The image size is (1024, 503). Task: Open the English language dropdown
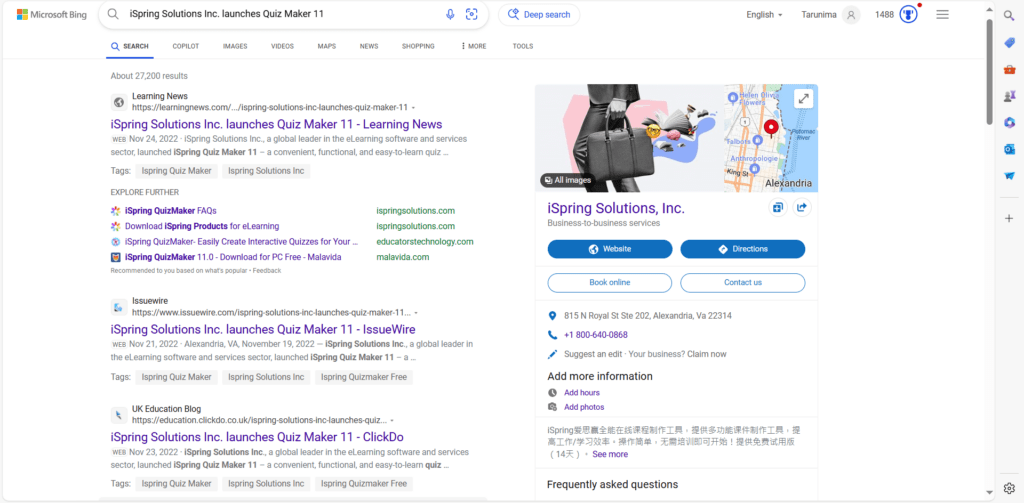765,15
